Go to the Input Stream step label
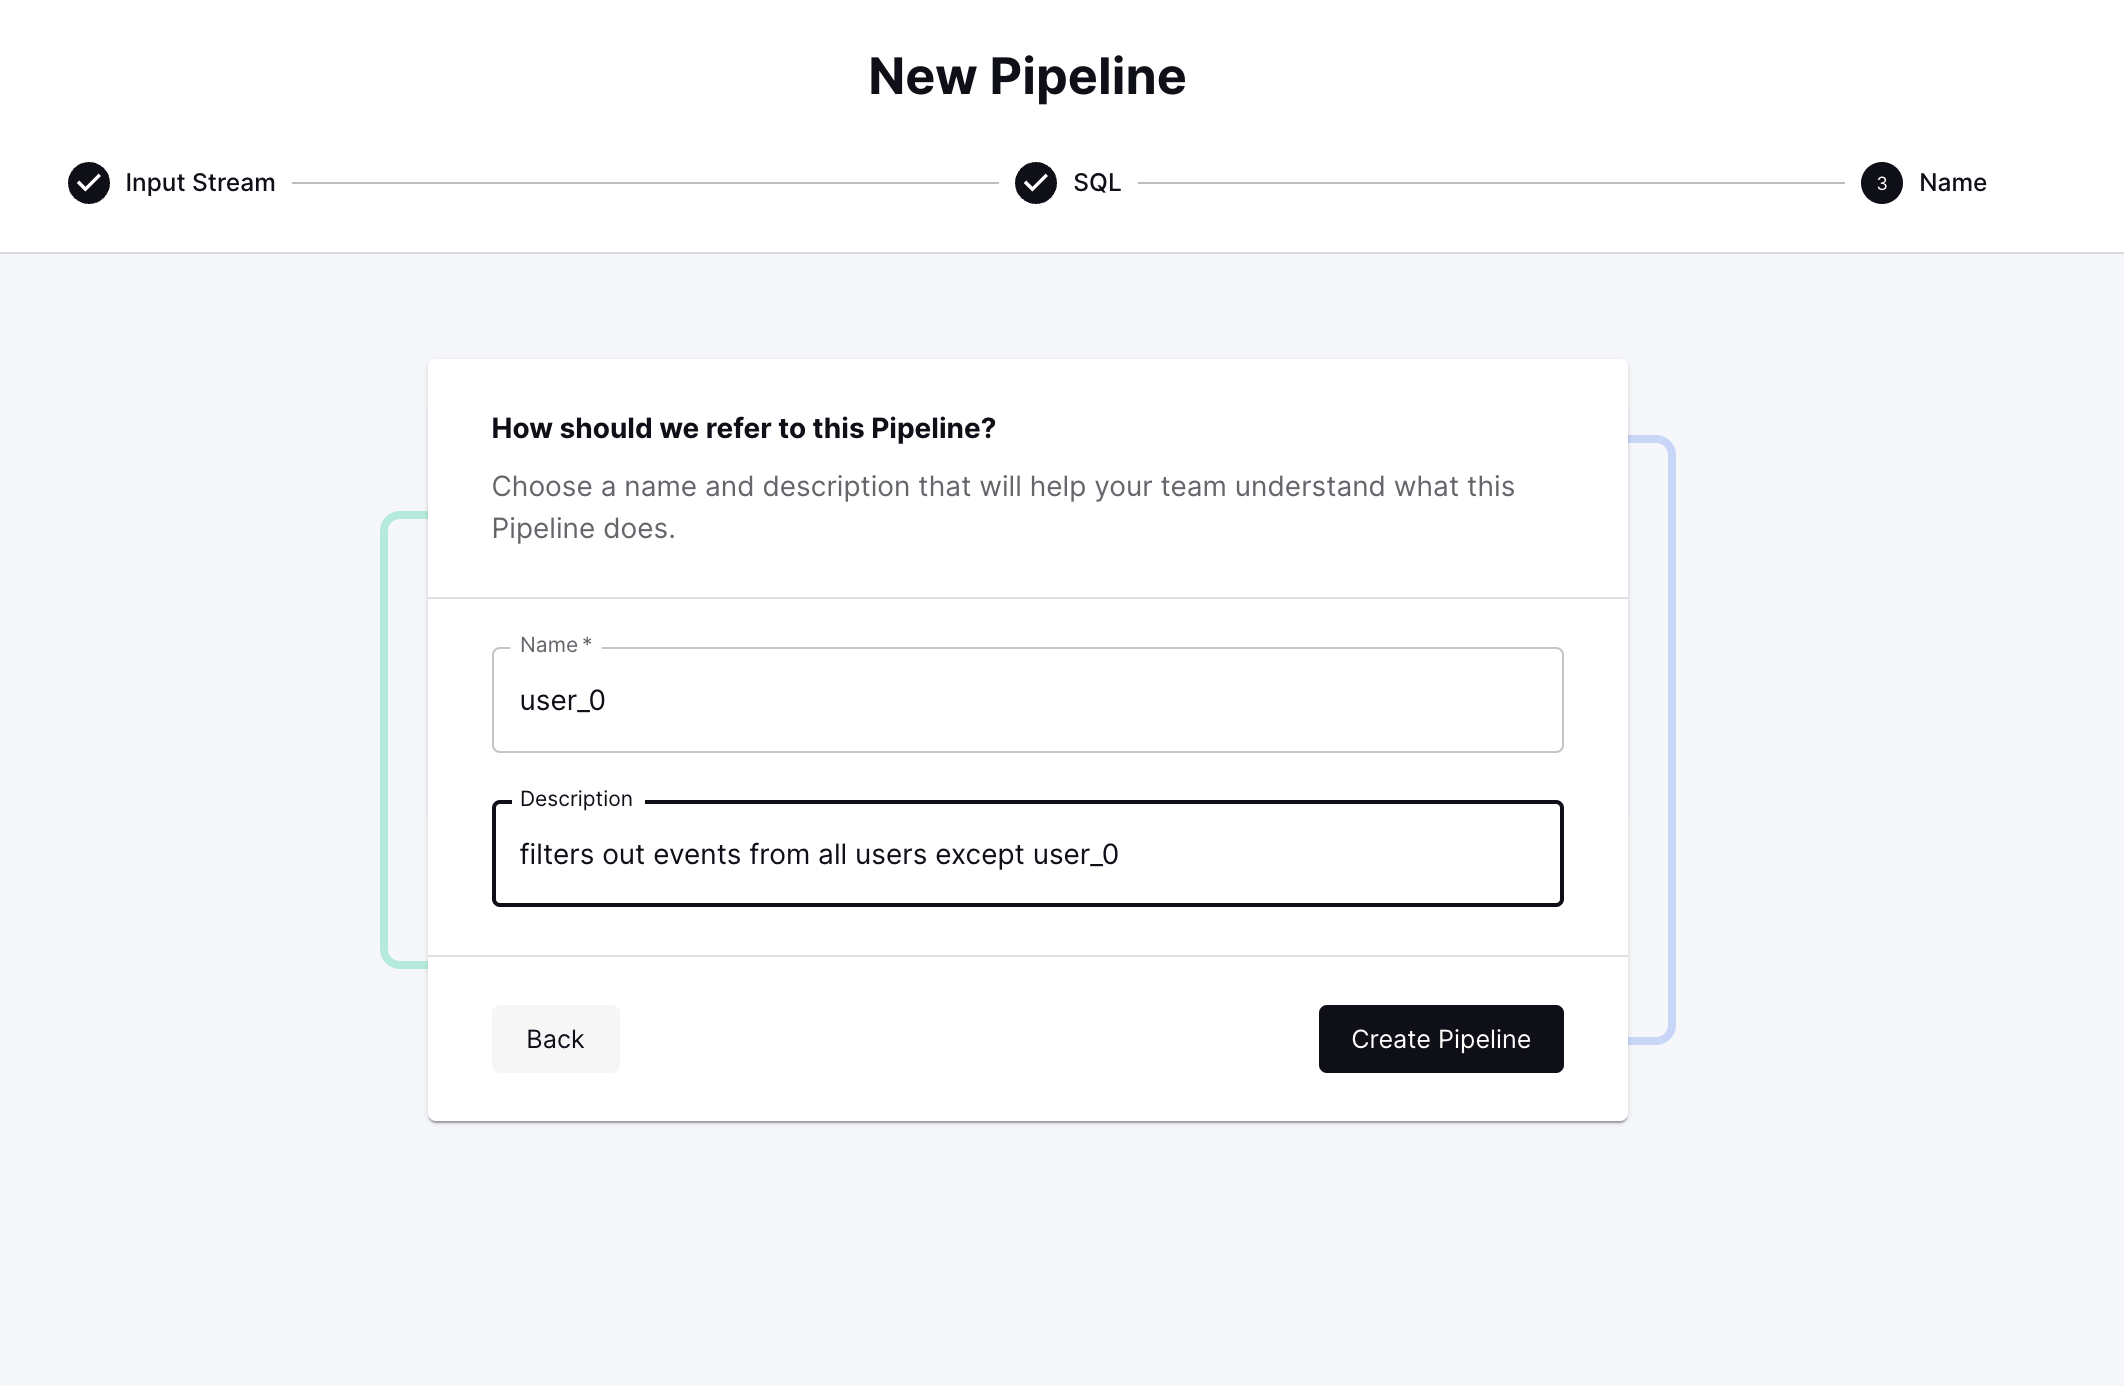The height and width of the screenshot is (1386, 2124). (x=200, y=183)
